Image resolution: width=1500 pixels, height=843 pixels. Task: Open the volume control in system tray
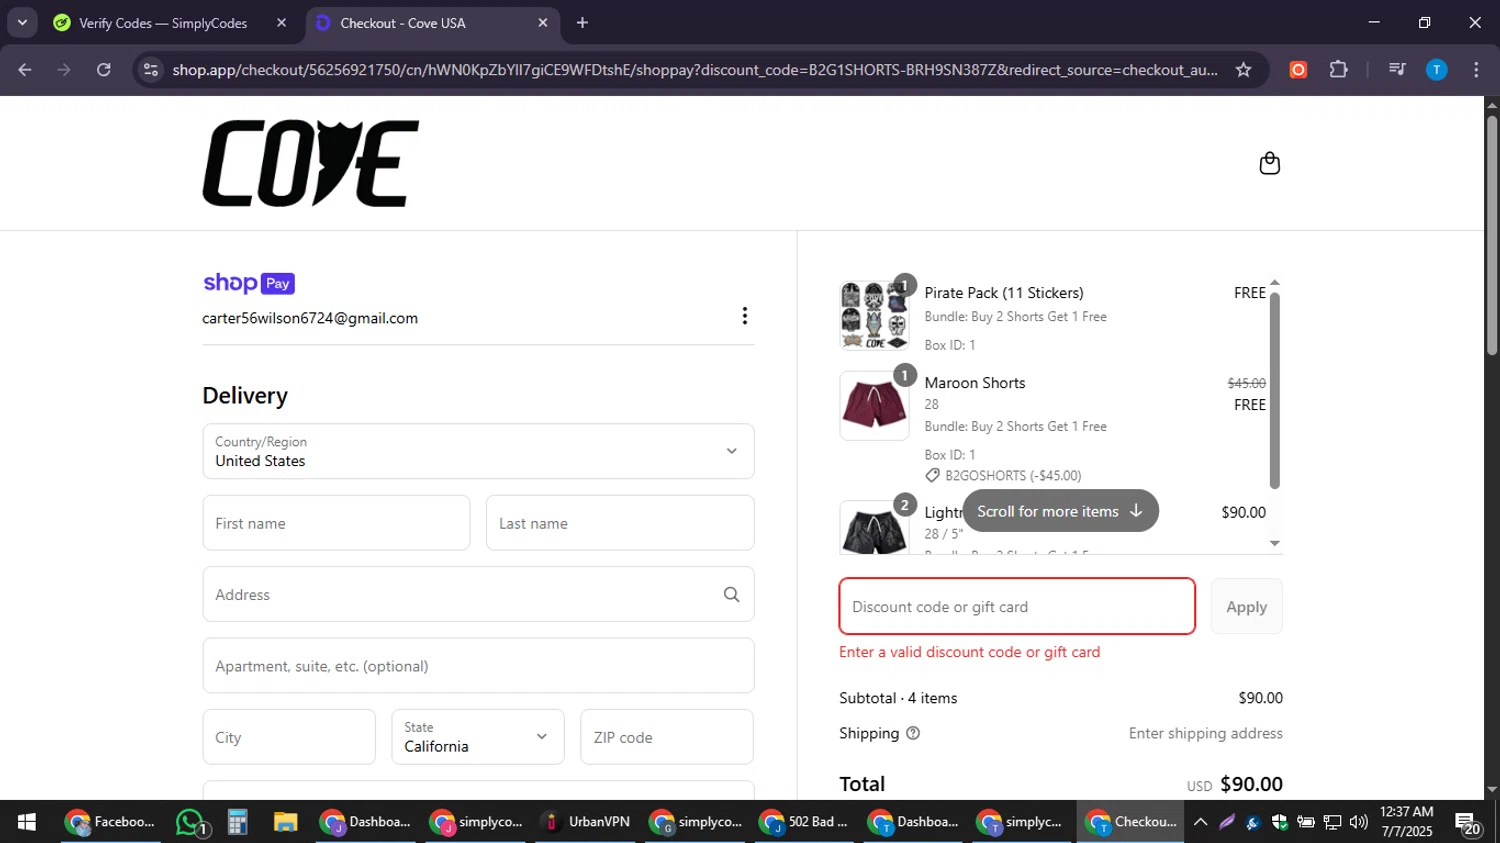[1358, 822]
